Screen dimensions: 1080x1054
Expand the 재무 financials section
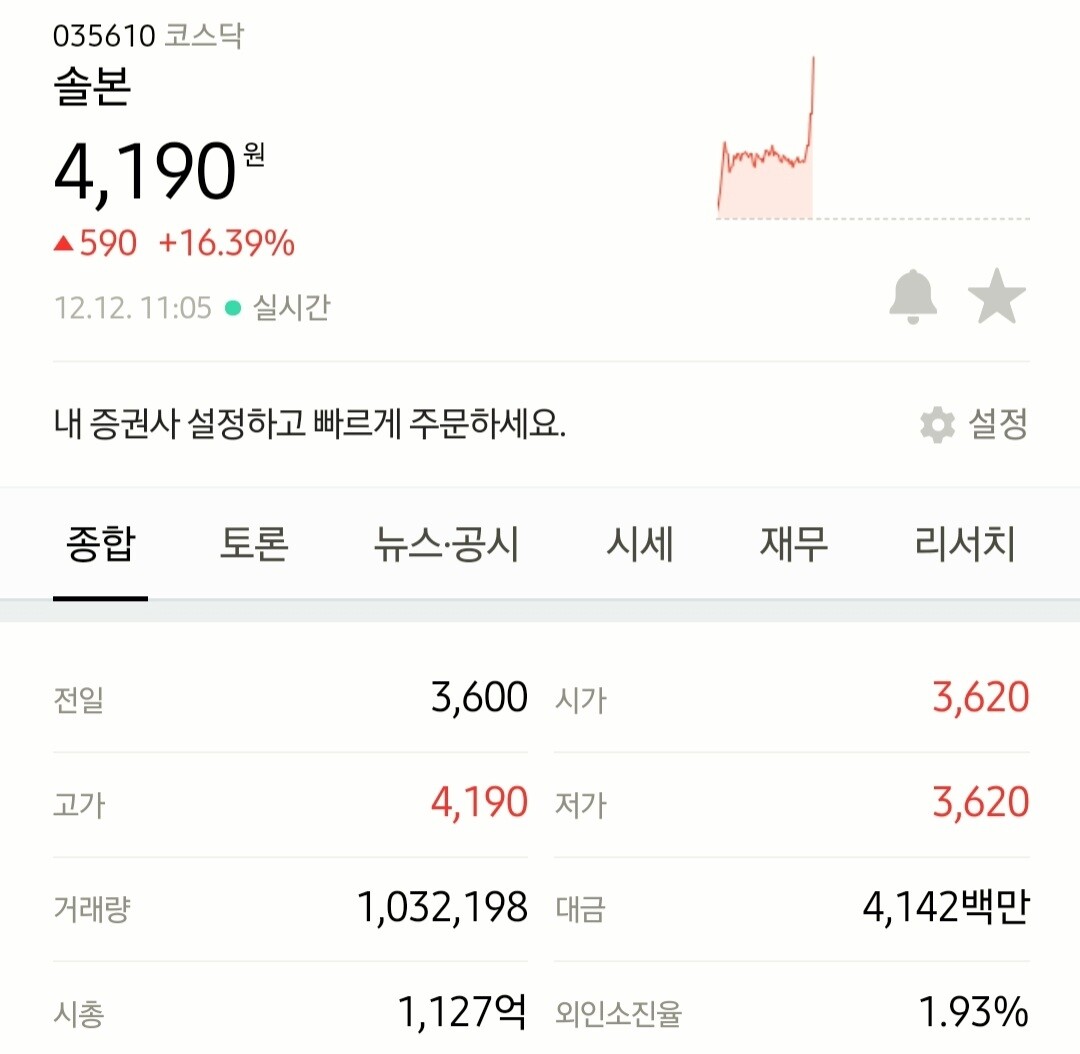pos(792,543)
